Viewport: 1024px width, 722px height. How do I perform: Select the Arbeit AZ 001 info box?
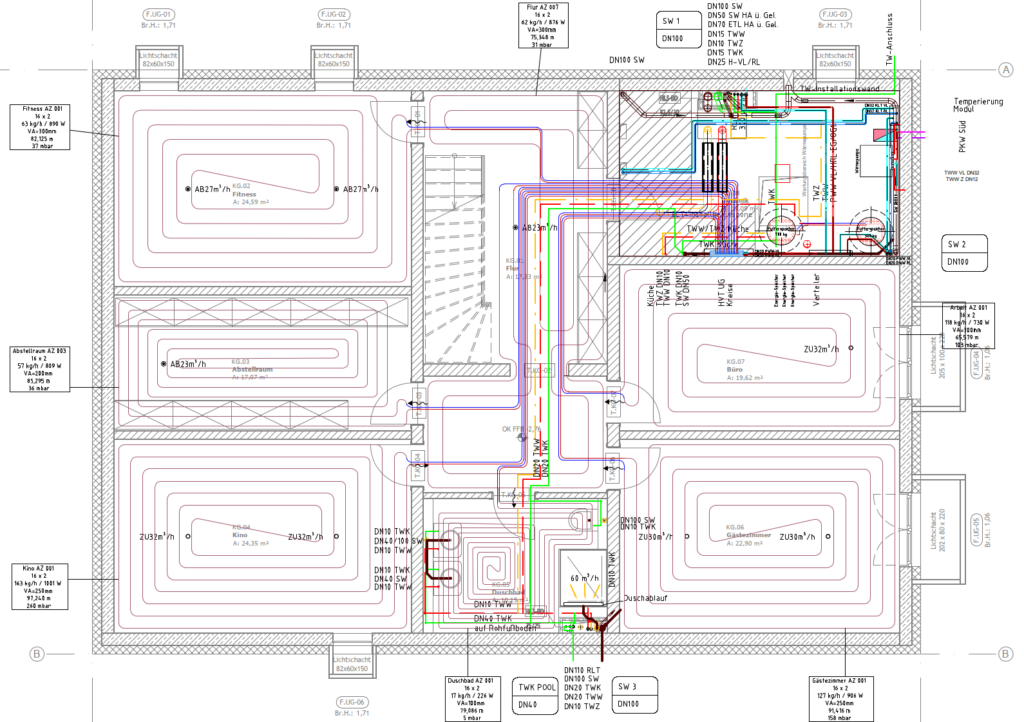coord(968,325)
